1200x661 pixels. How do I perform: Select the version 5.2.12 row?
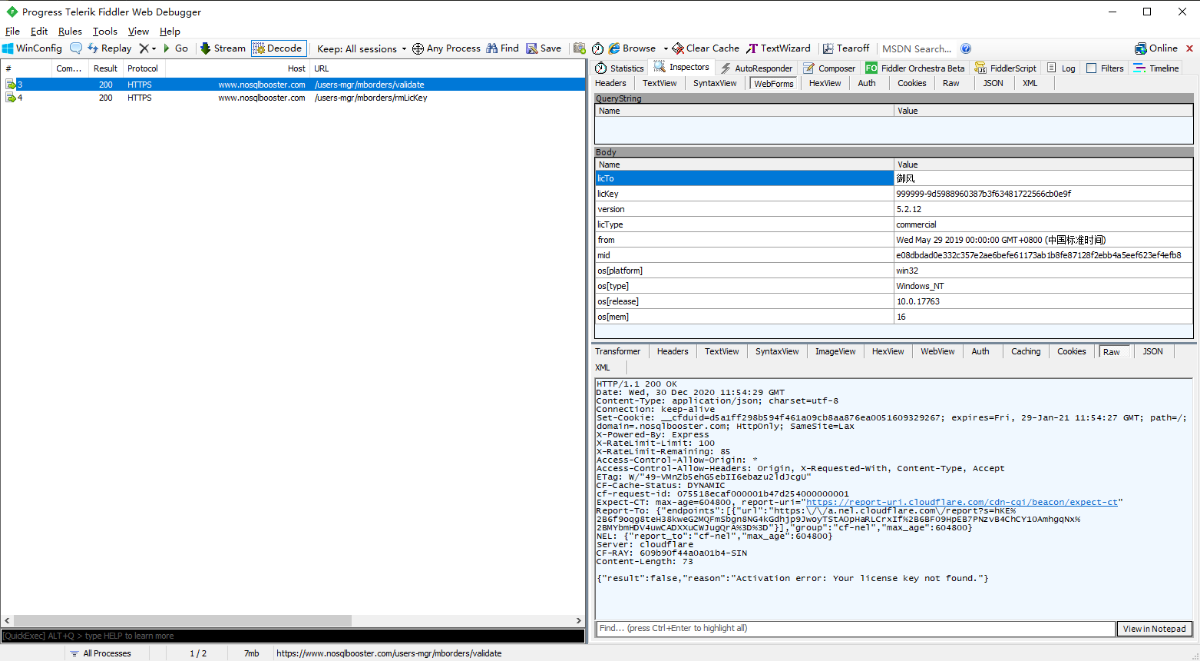tap(893, 209)
